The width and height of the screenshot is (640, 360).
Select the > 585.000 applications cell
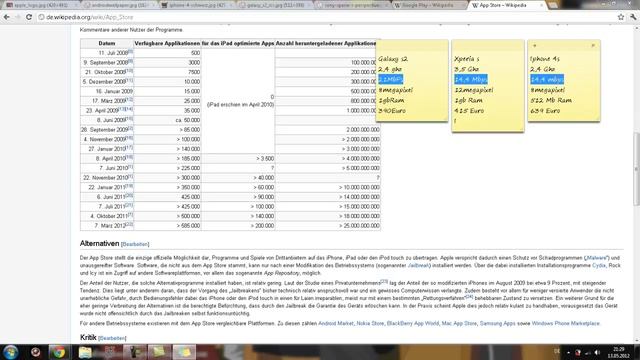[167, 226]
